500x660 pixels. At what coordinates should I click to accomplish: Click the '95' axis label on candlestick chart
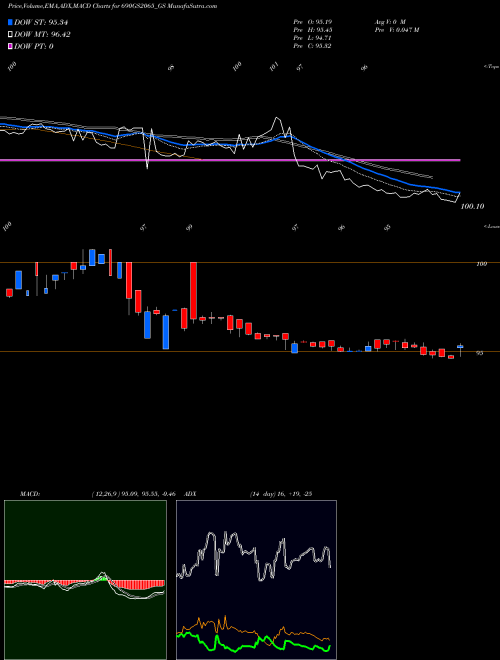(479, 353)
